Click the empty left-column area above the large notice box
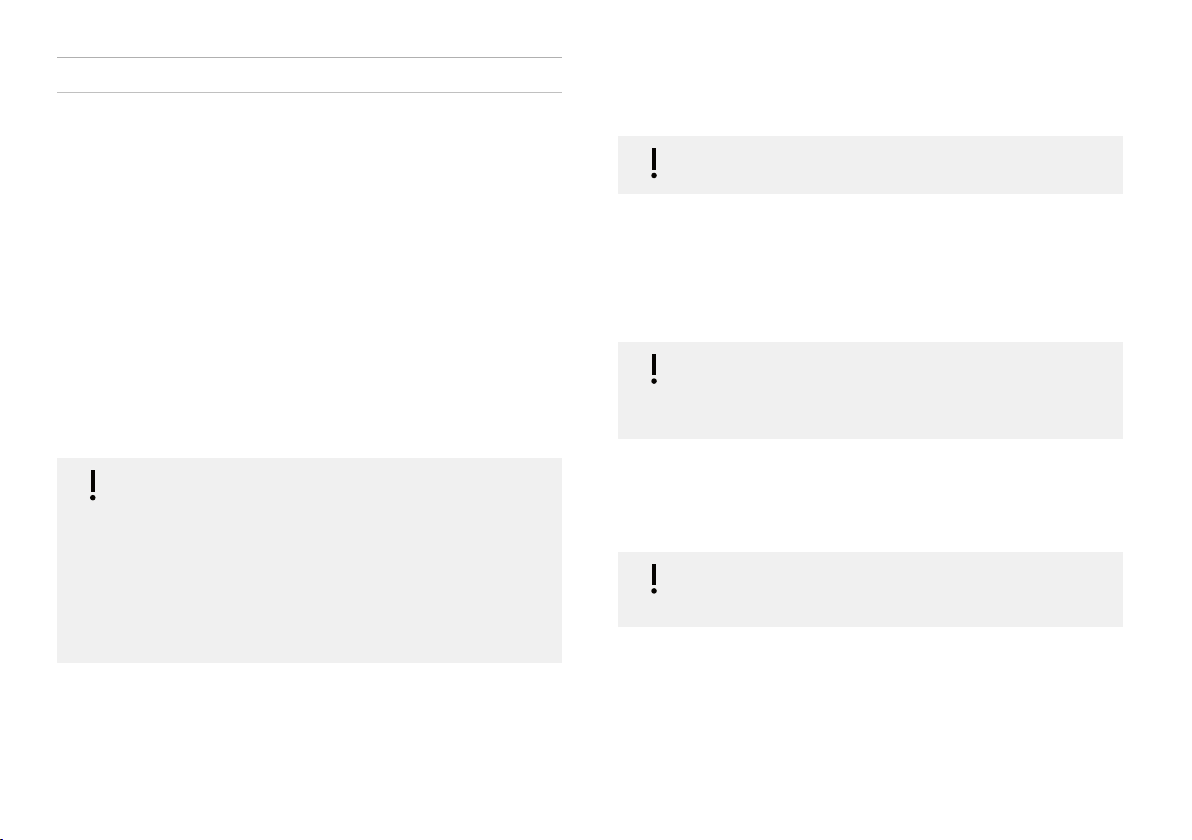Viewport: 1192px width, 840px height. tap(309, 275)
